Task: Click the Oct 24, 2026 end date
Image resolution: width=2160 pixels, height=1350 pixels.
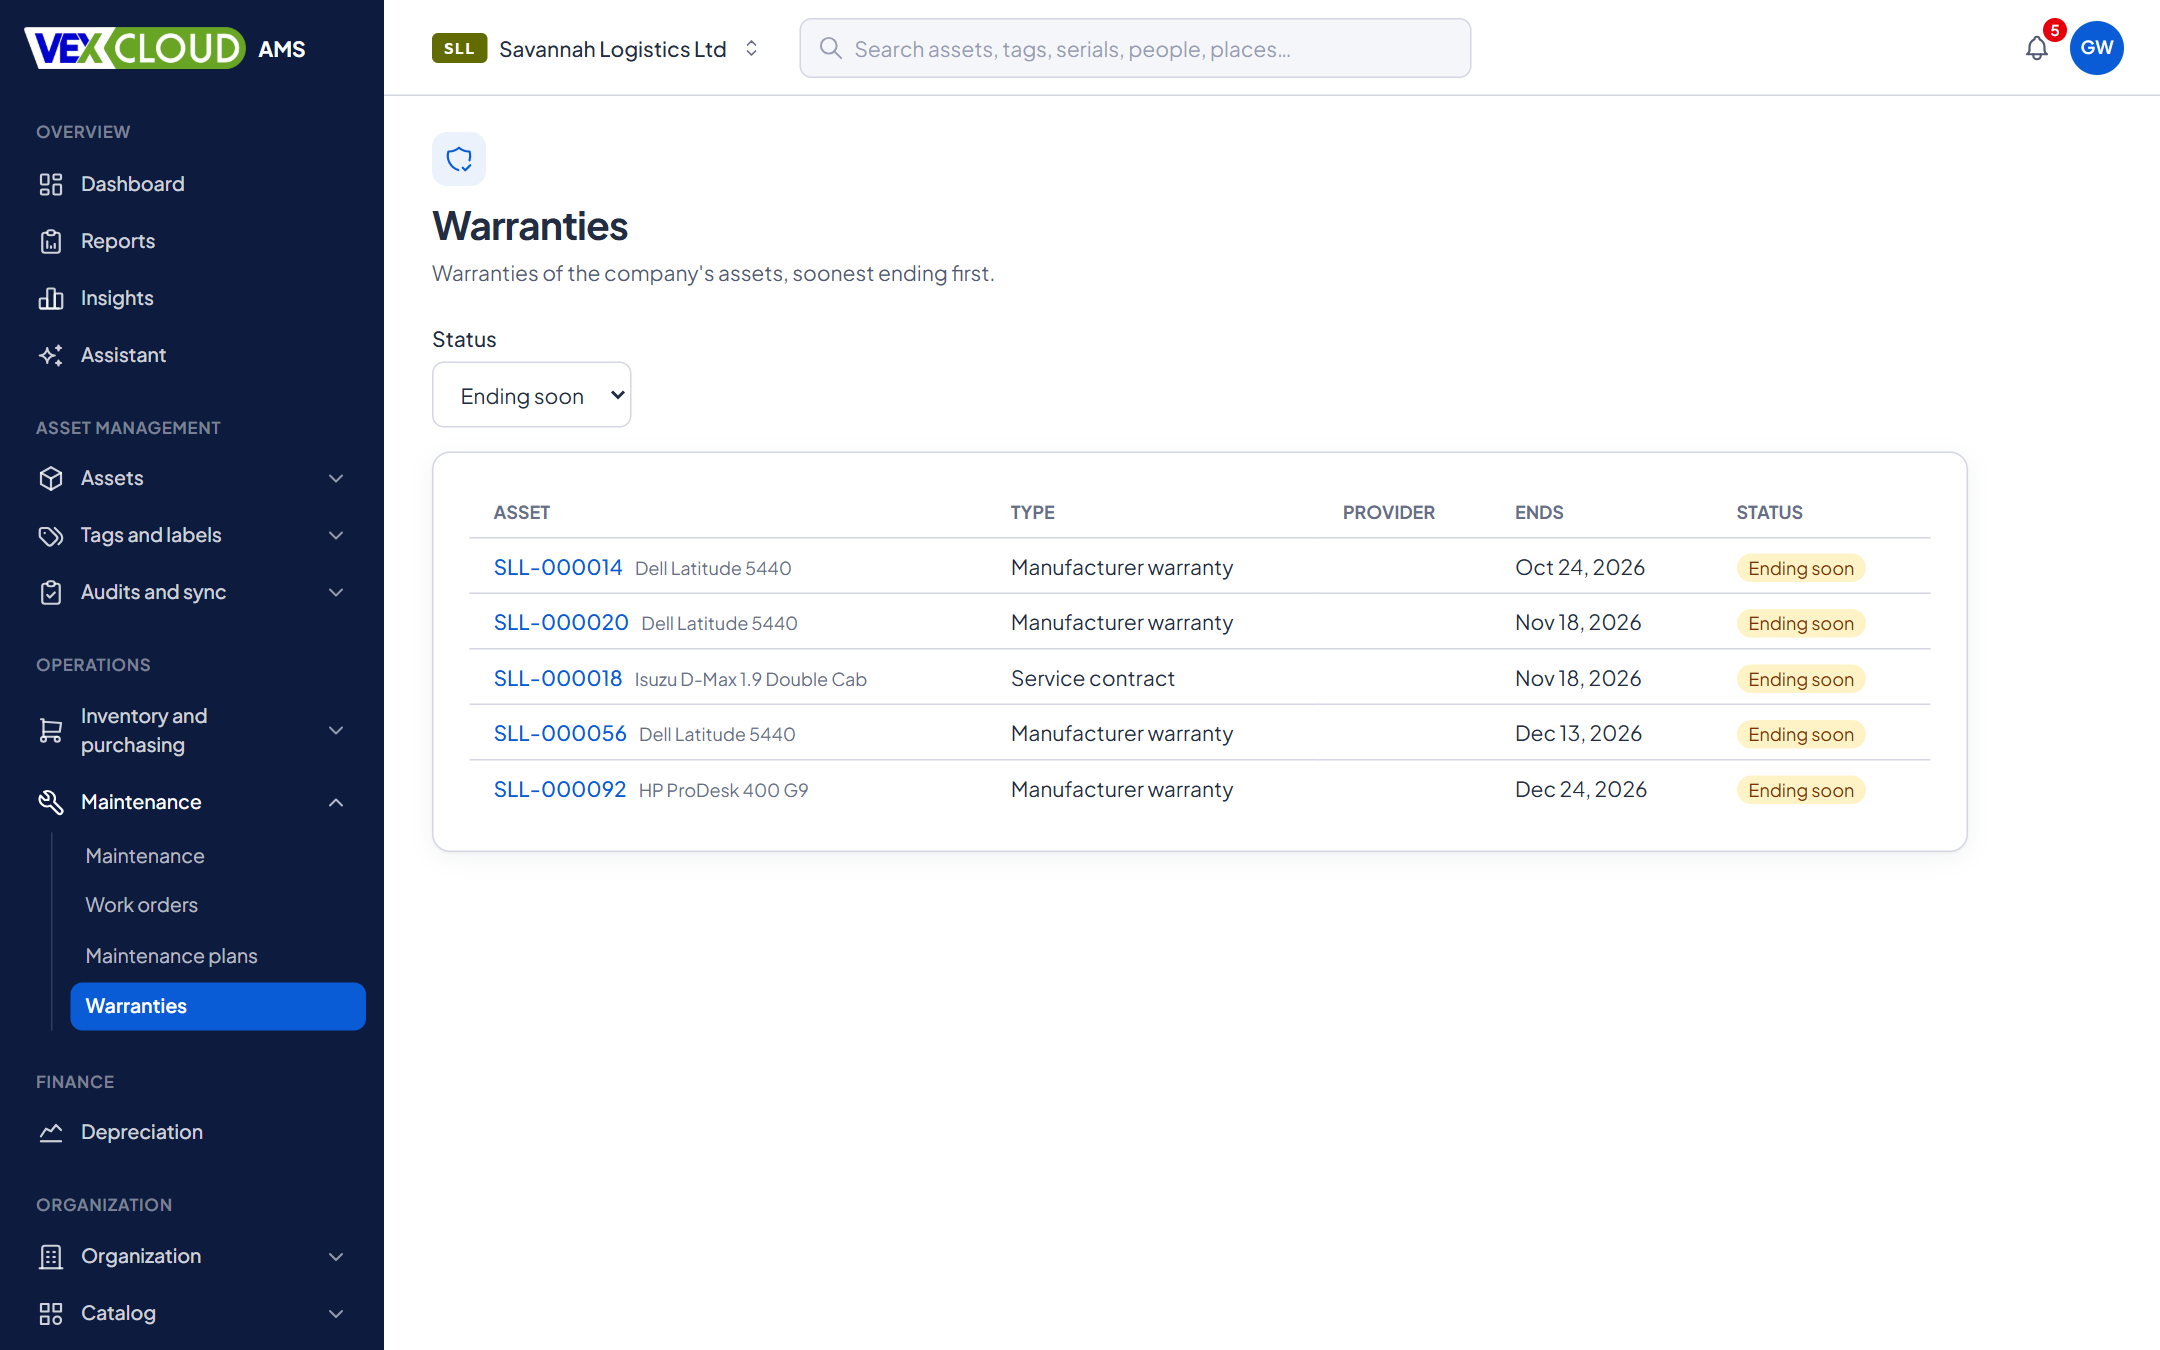Action: (x=1580, y=567)
